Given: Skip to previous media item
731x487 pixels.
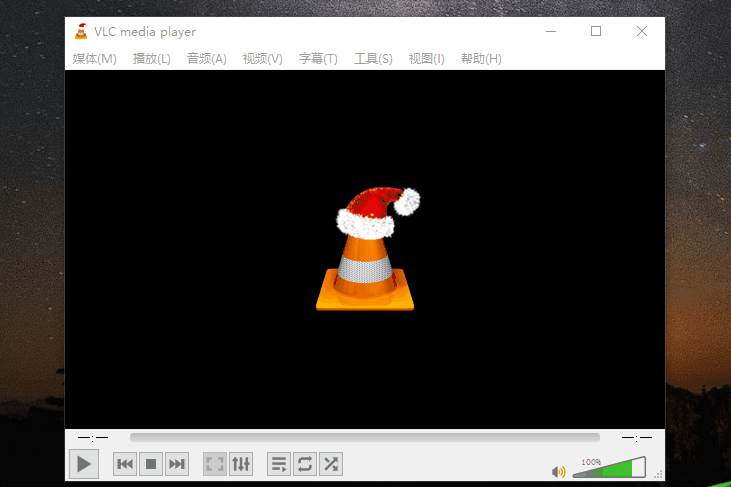Looking at the screenshot, I should coord(125,464).
